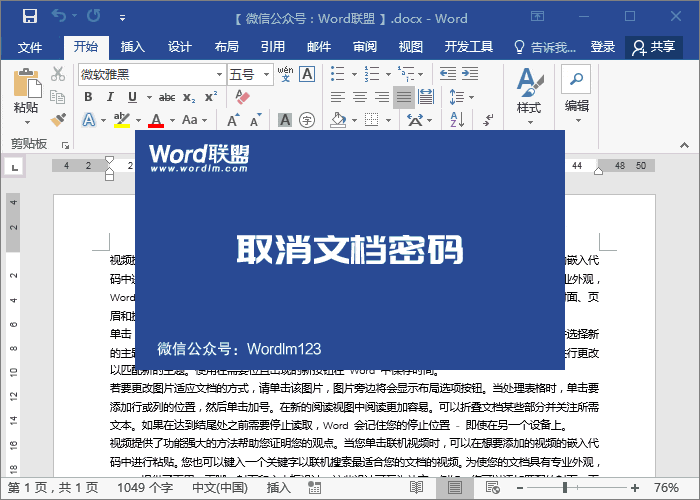The height and width of the screenshot is (500, 700).
Task: Click the Redo repeat icon
Action: click(94, 16)
